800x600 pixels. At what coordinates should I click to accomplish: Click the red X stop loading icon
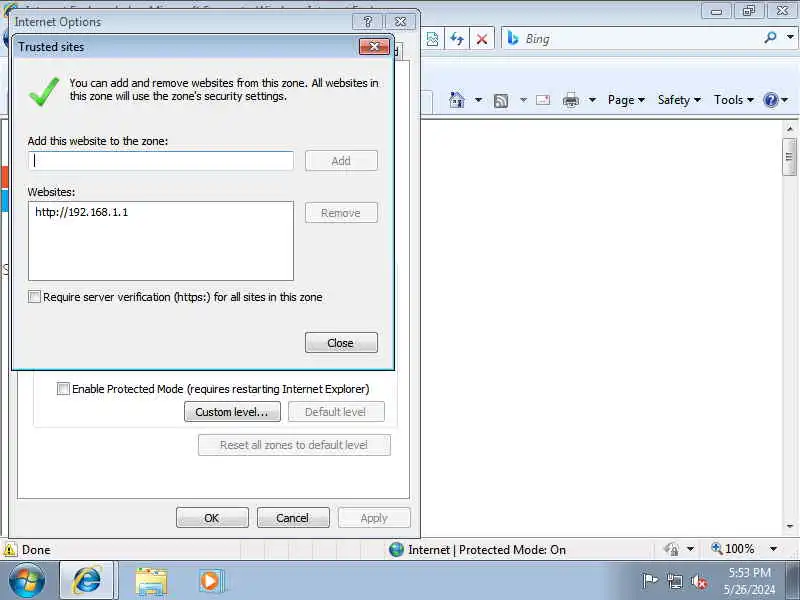482,39
